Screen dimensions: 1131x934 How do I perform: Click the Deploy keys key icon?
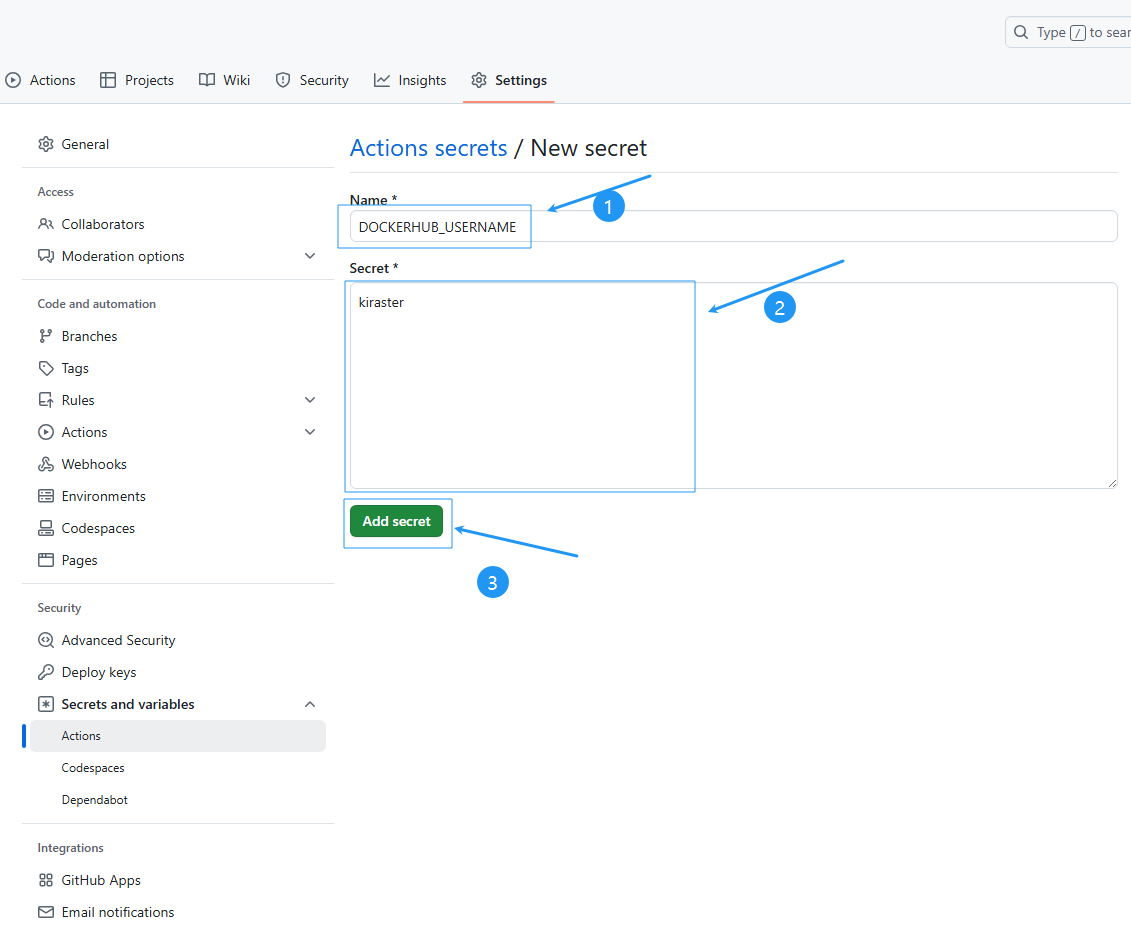[x=45, y=672]
